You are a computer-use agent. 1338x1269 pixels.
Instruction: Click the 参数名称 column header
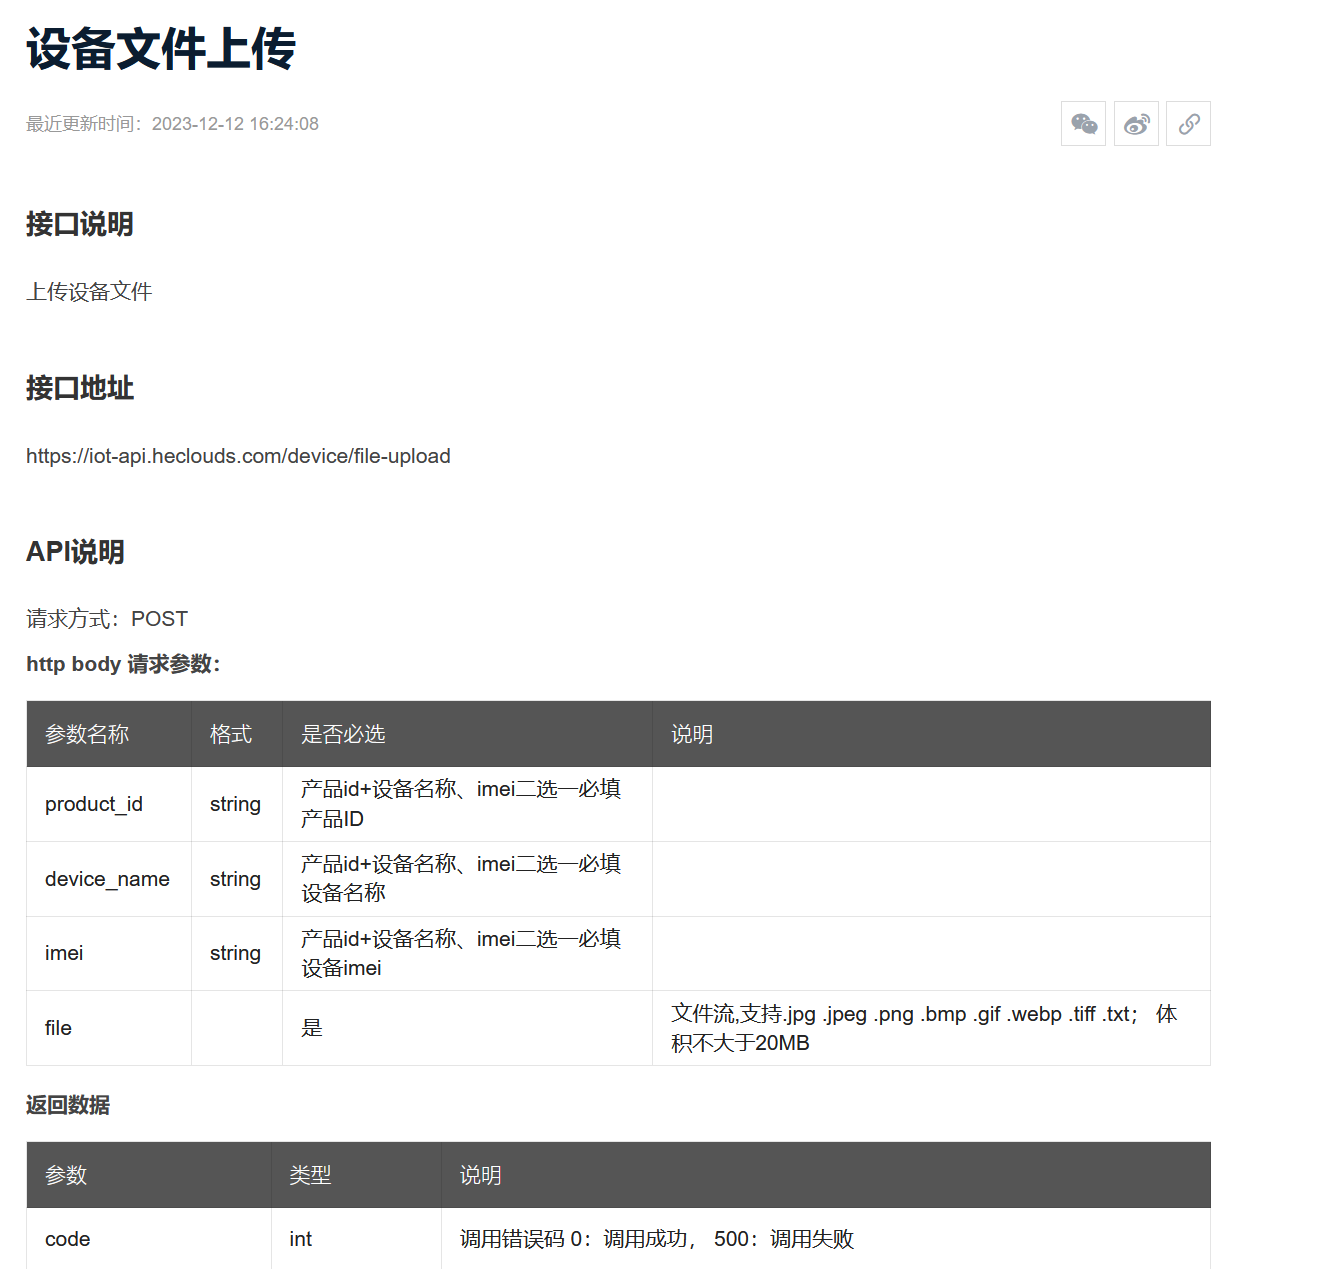pyautogui.click(x=109, y=734)
